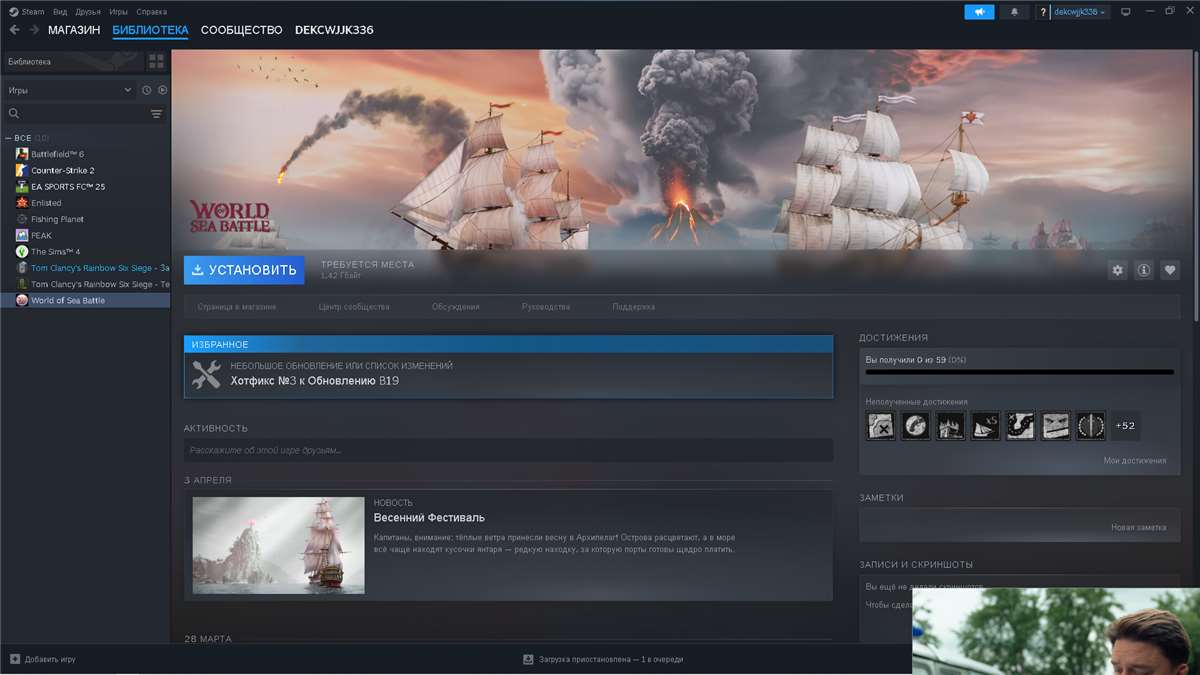The image size is (1200, 675).
Task: Select Fishing Planet in game list
Action: (57, 219)
